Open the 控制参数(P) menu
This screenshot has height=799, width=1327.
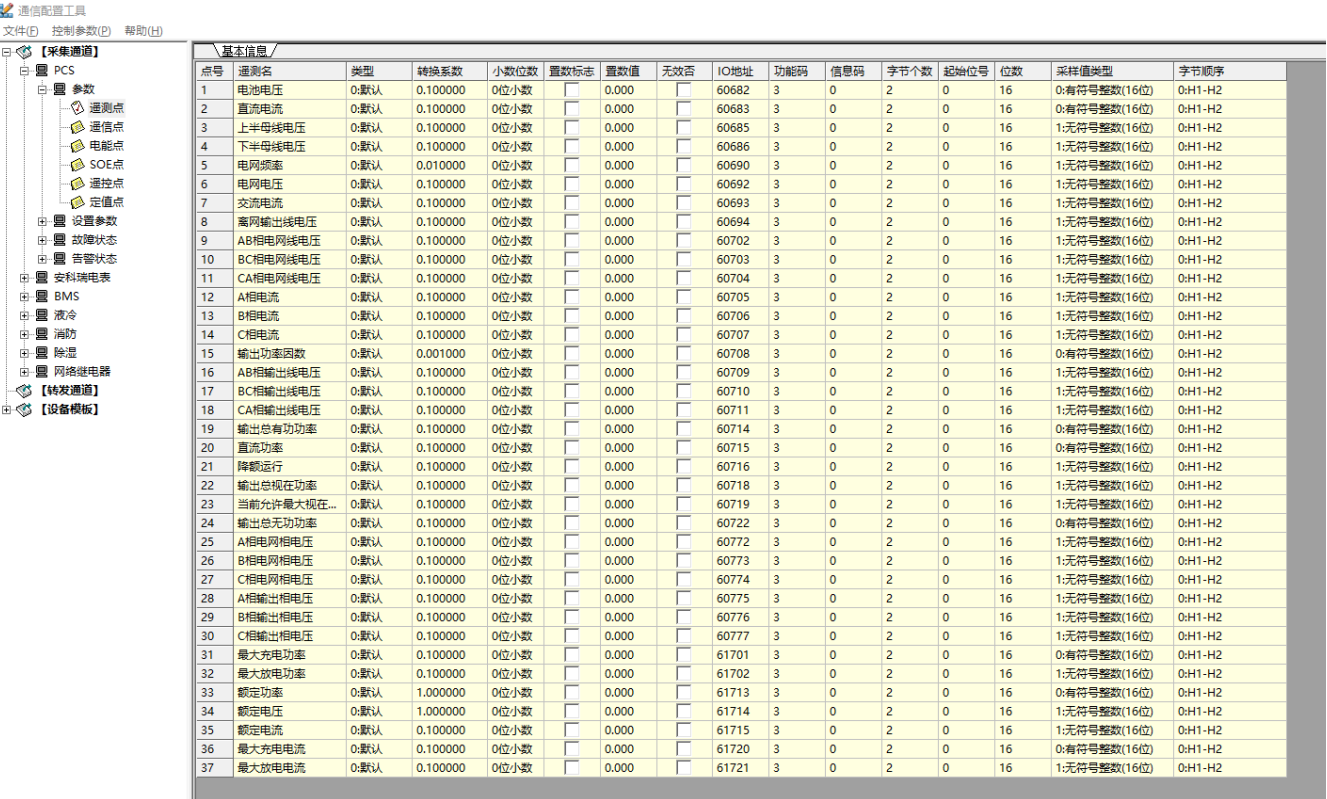(82, 31)
